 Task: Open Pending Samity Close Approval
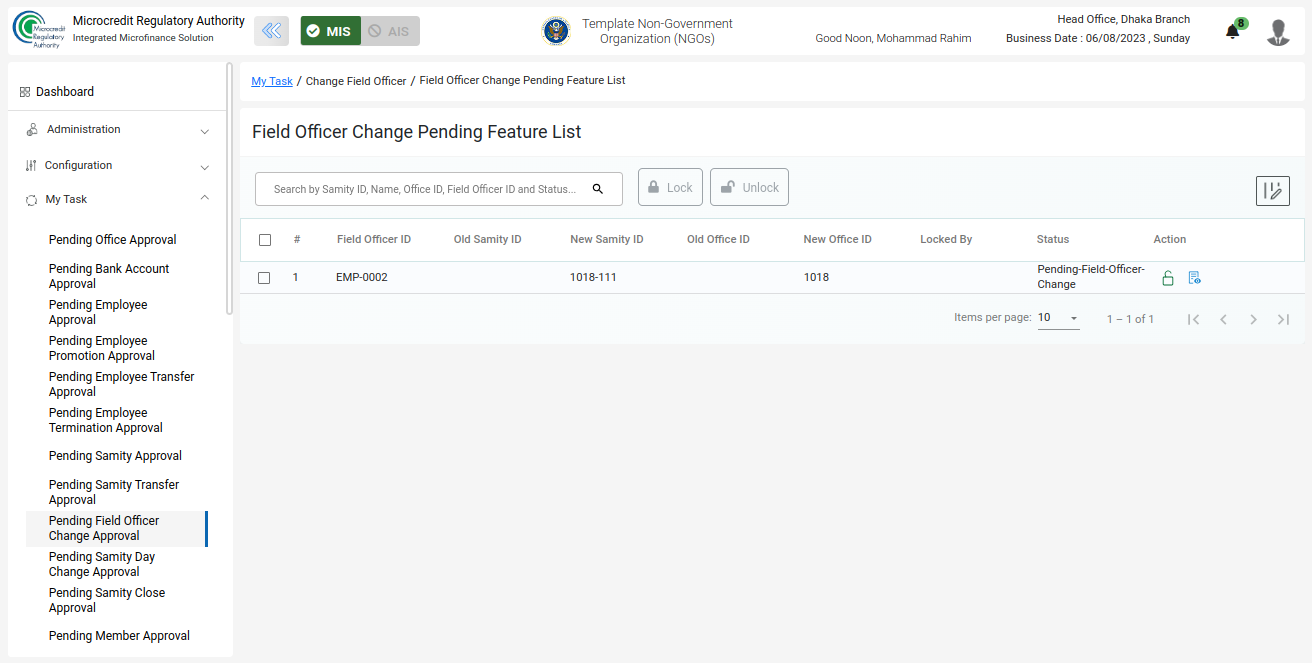[107, 600]
